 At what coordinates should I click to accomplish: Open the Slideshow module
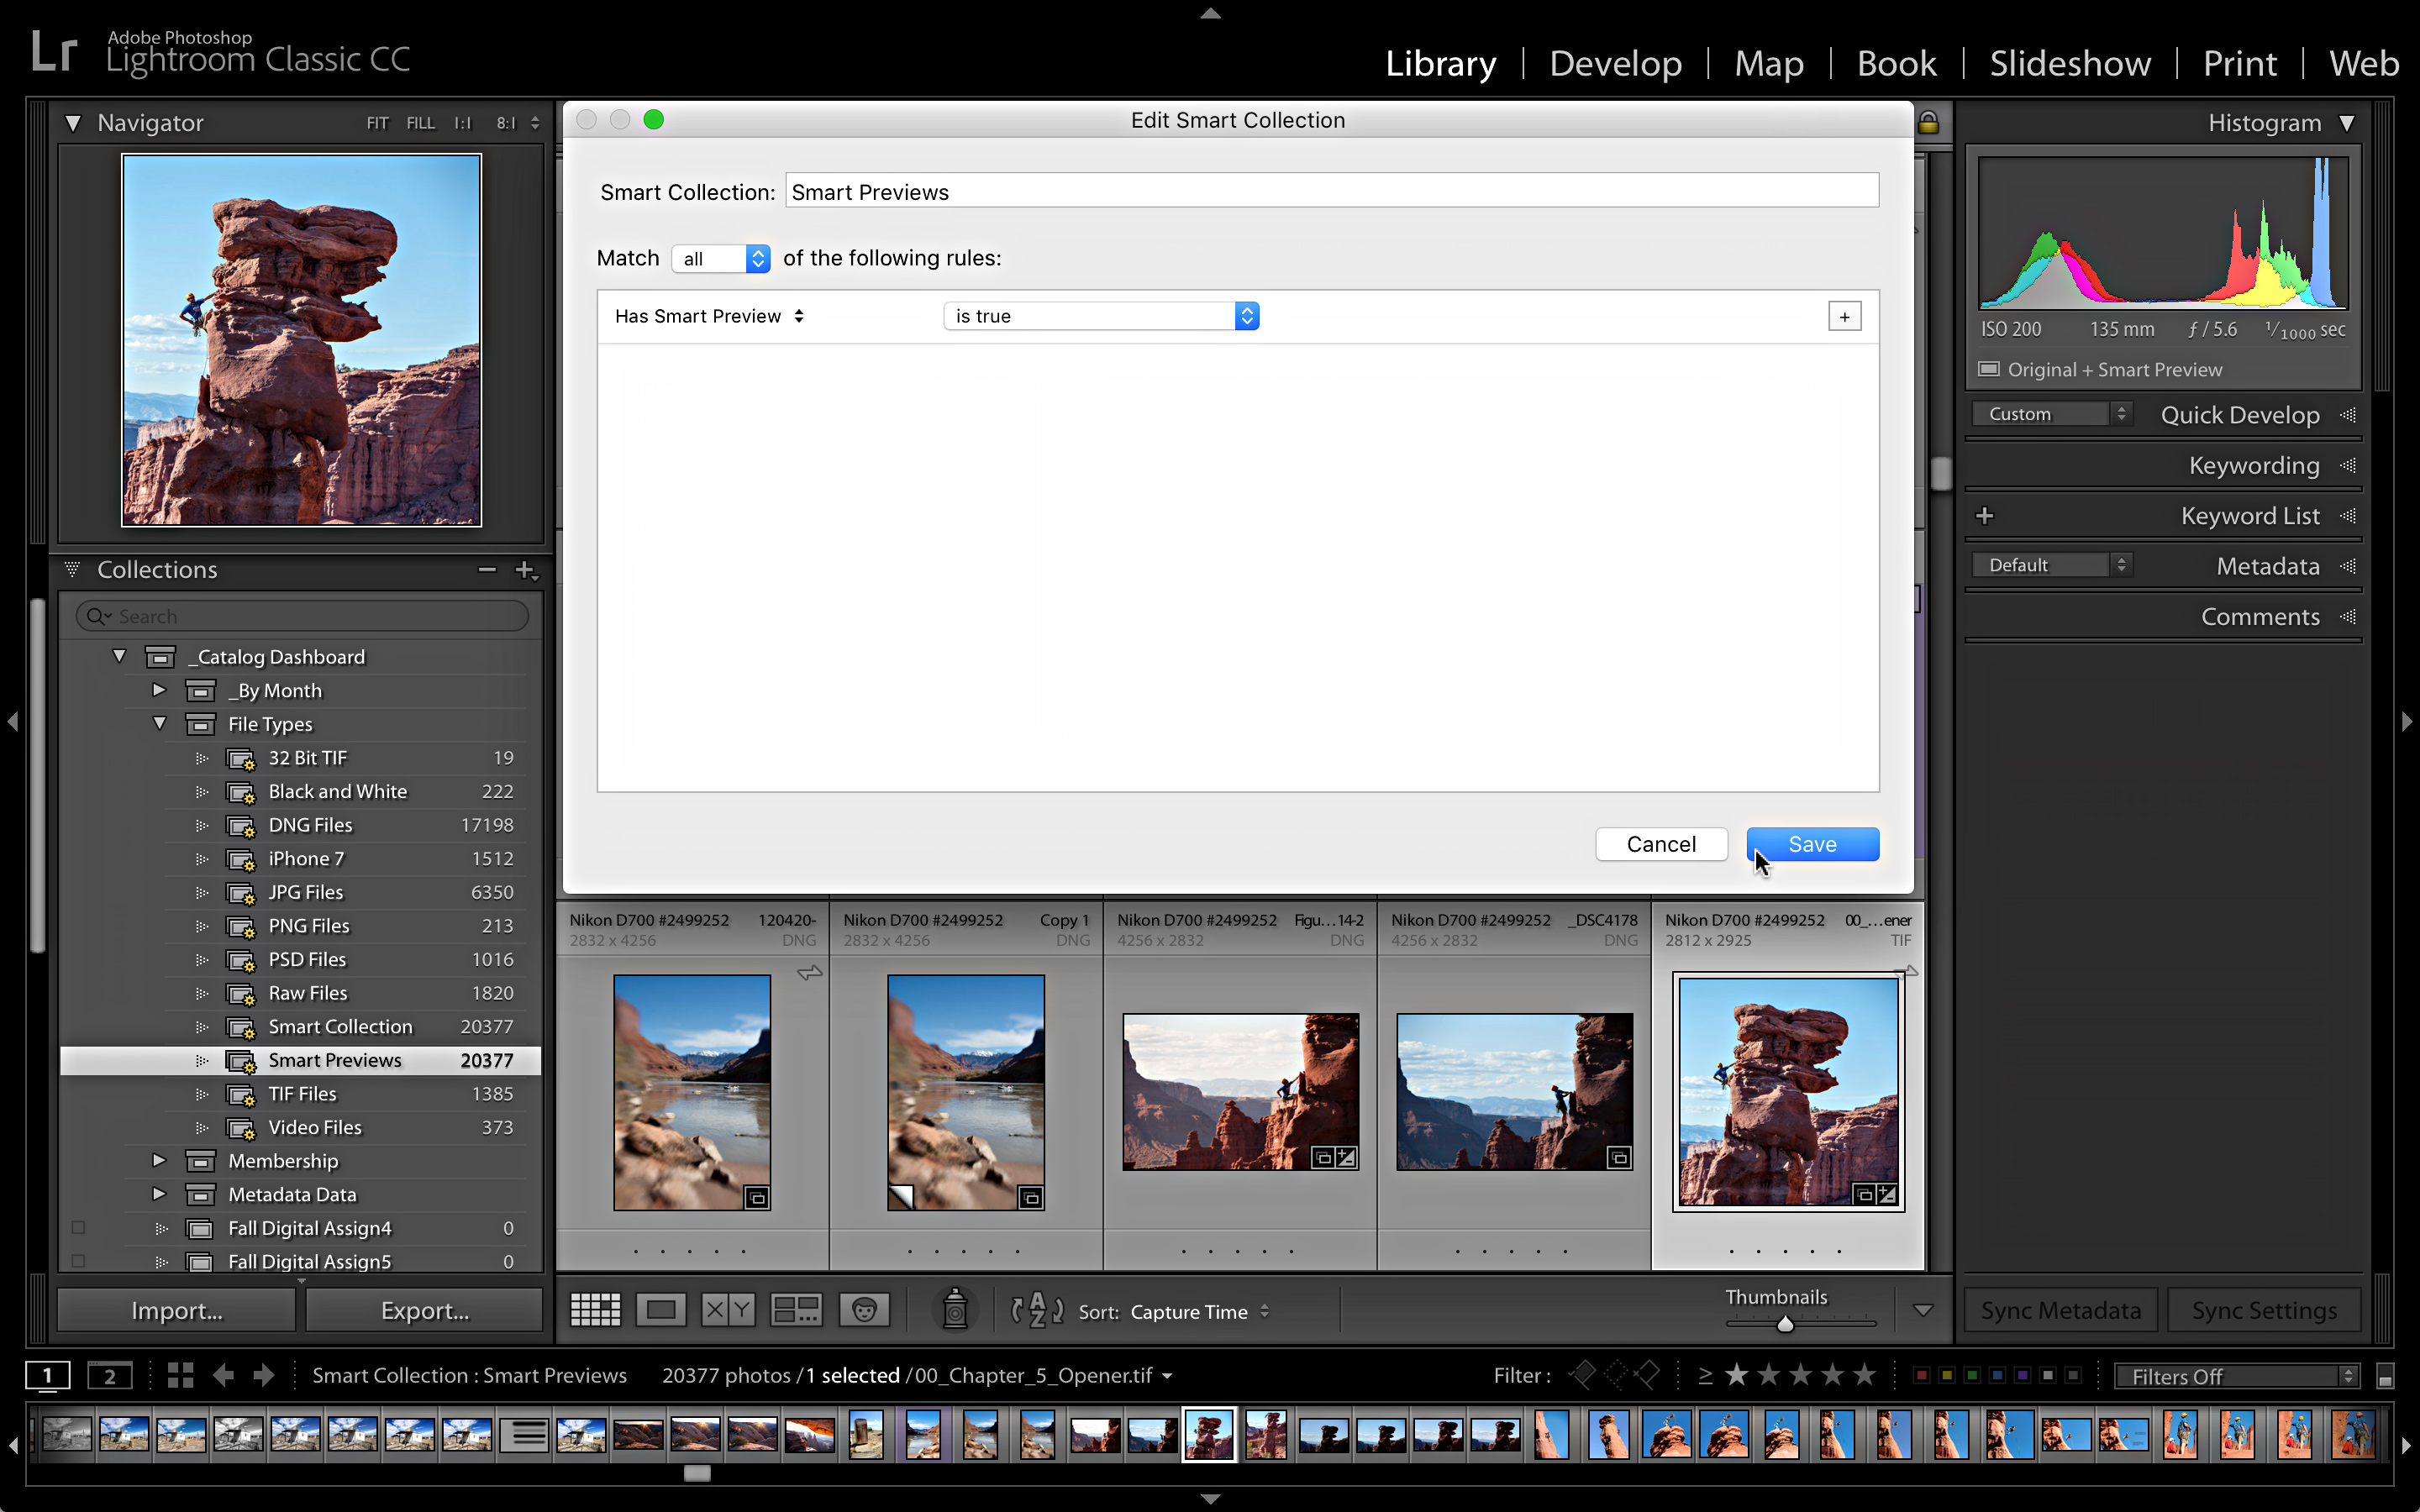pyautogui.click(x=2069, y=62)
